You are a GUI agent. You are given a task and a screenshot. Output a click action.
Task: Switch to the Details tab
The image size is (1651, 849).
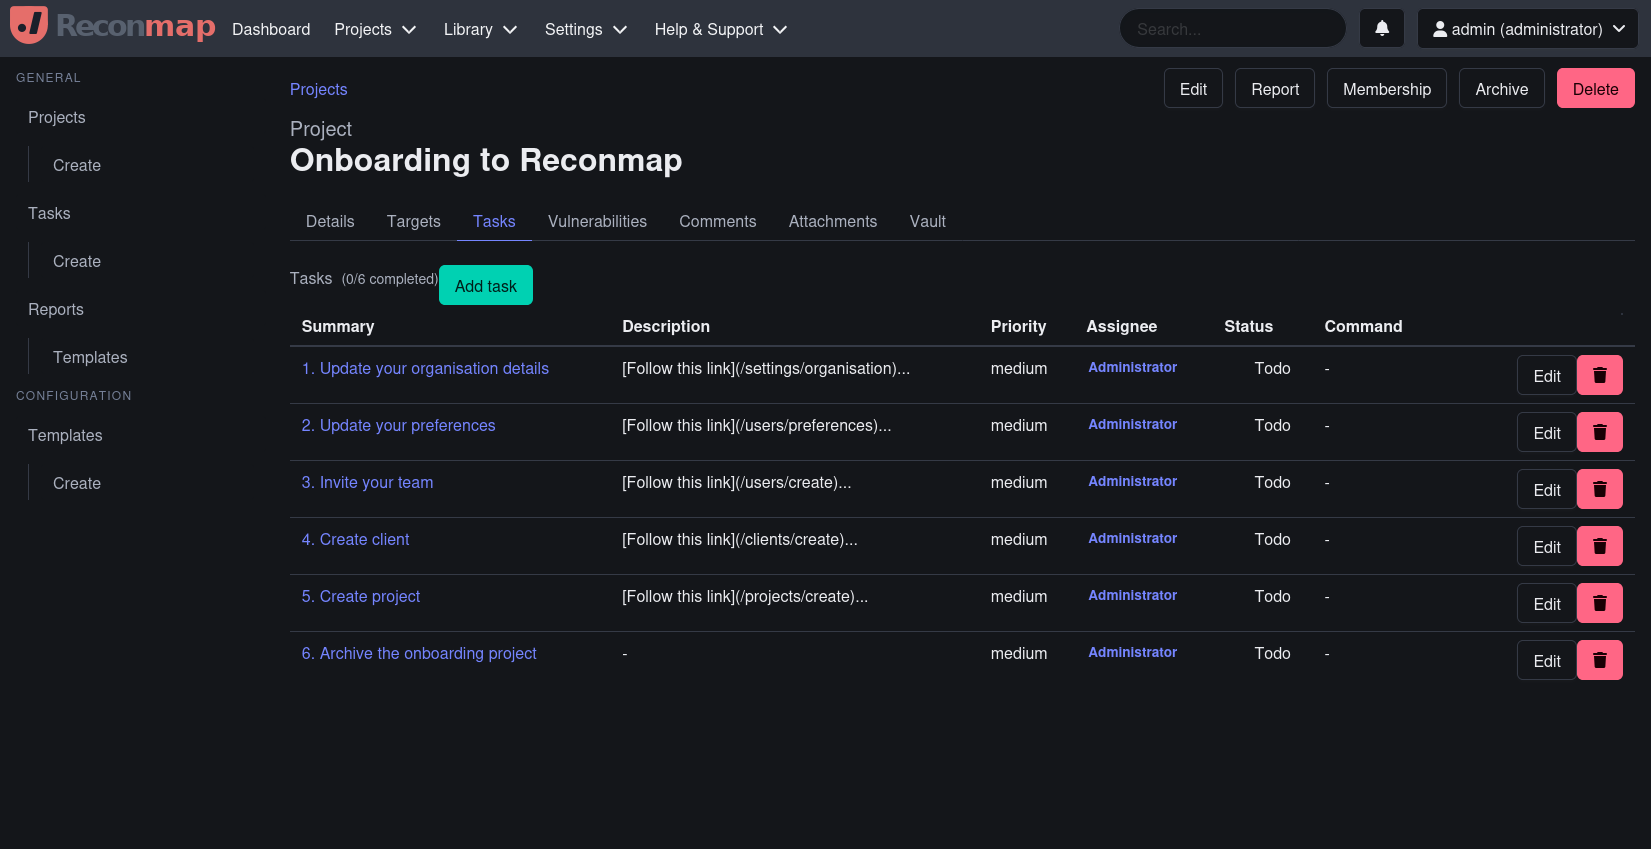[330, 221]
